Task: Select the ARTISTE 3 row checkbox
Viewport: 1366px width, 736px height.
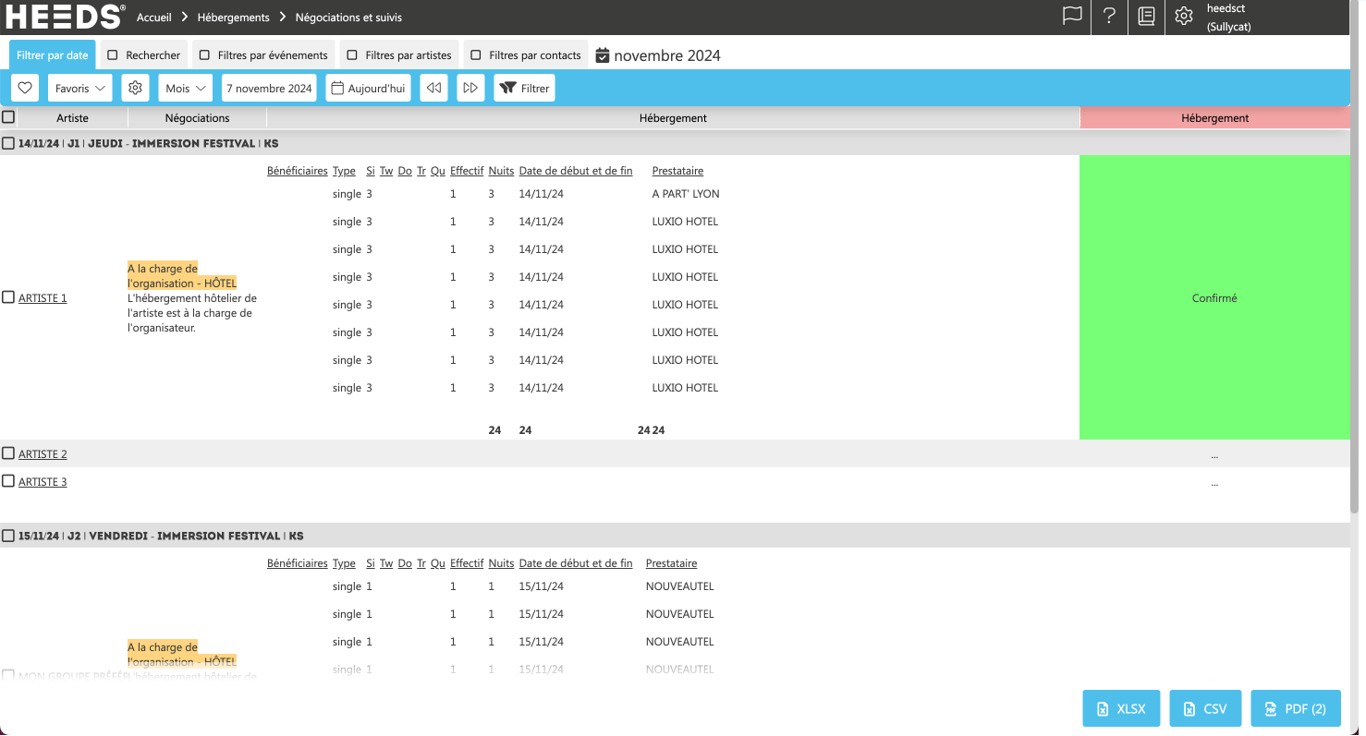Action: [x=8, y=481]
